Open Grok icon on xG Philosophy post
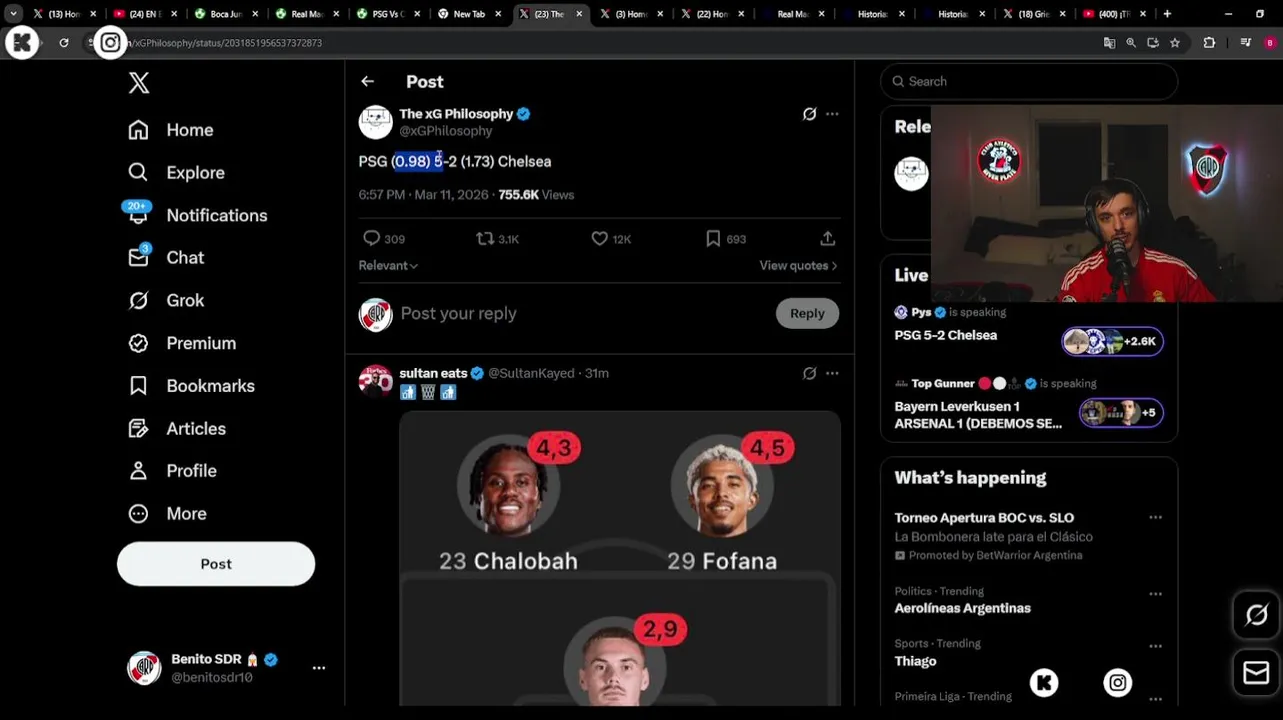1283x720 pixels. point(809,114)
